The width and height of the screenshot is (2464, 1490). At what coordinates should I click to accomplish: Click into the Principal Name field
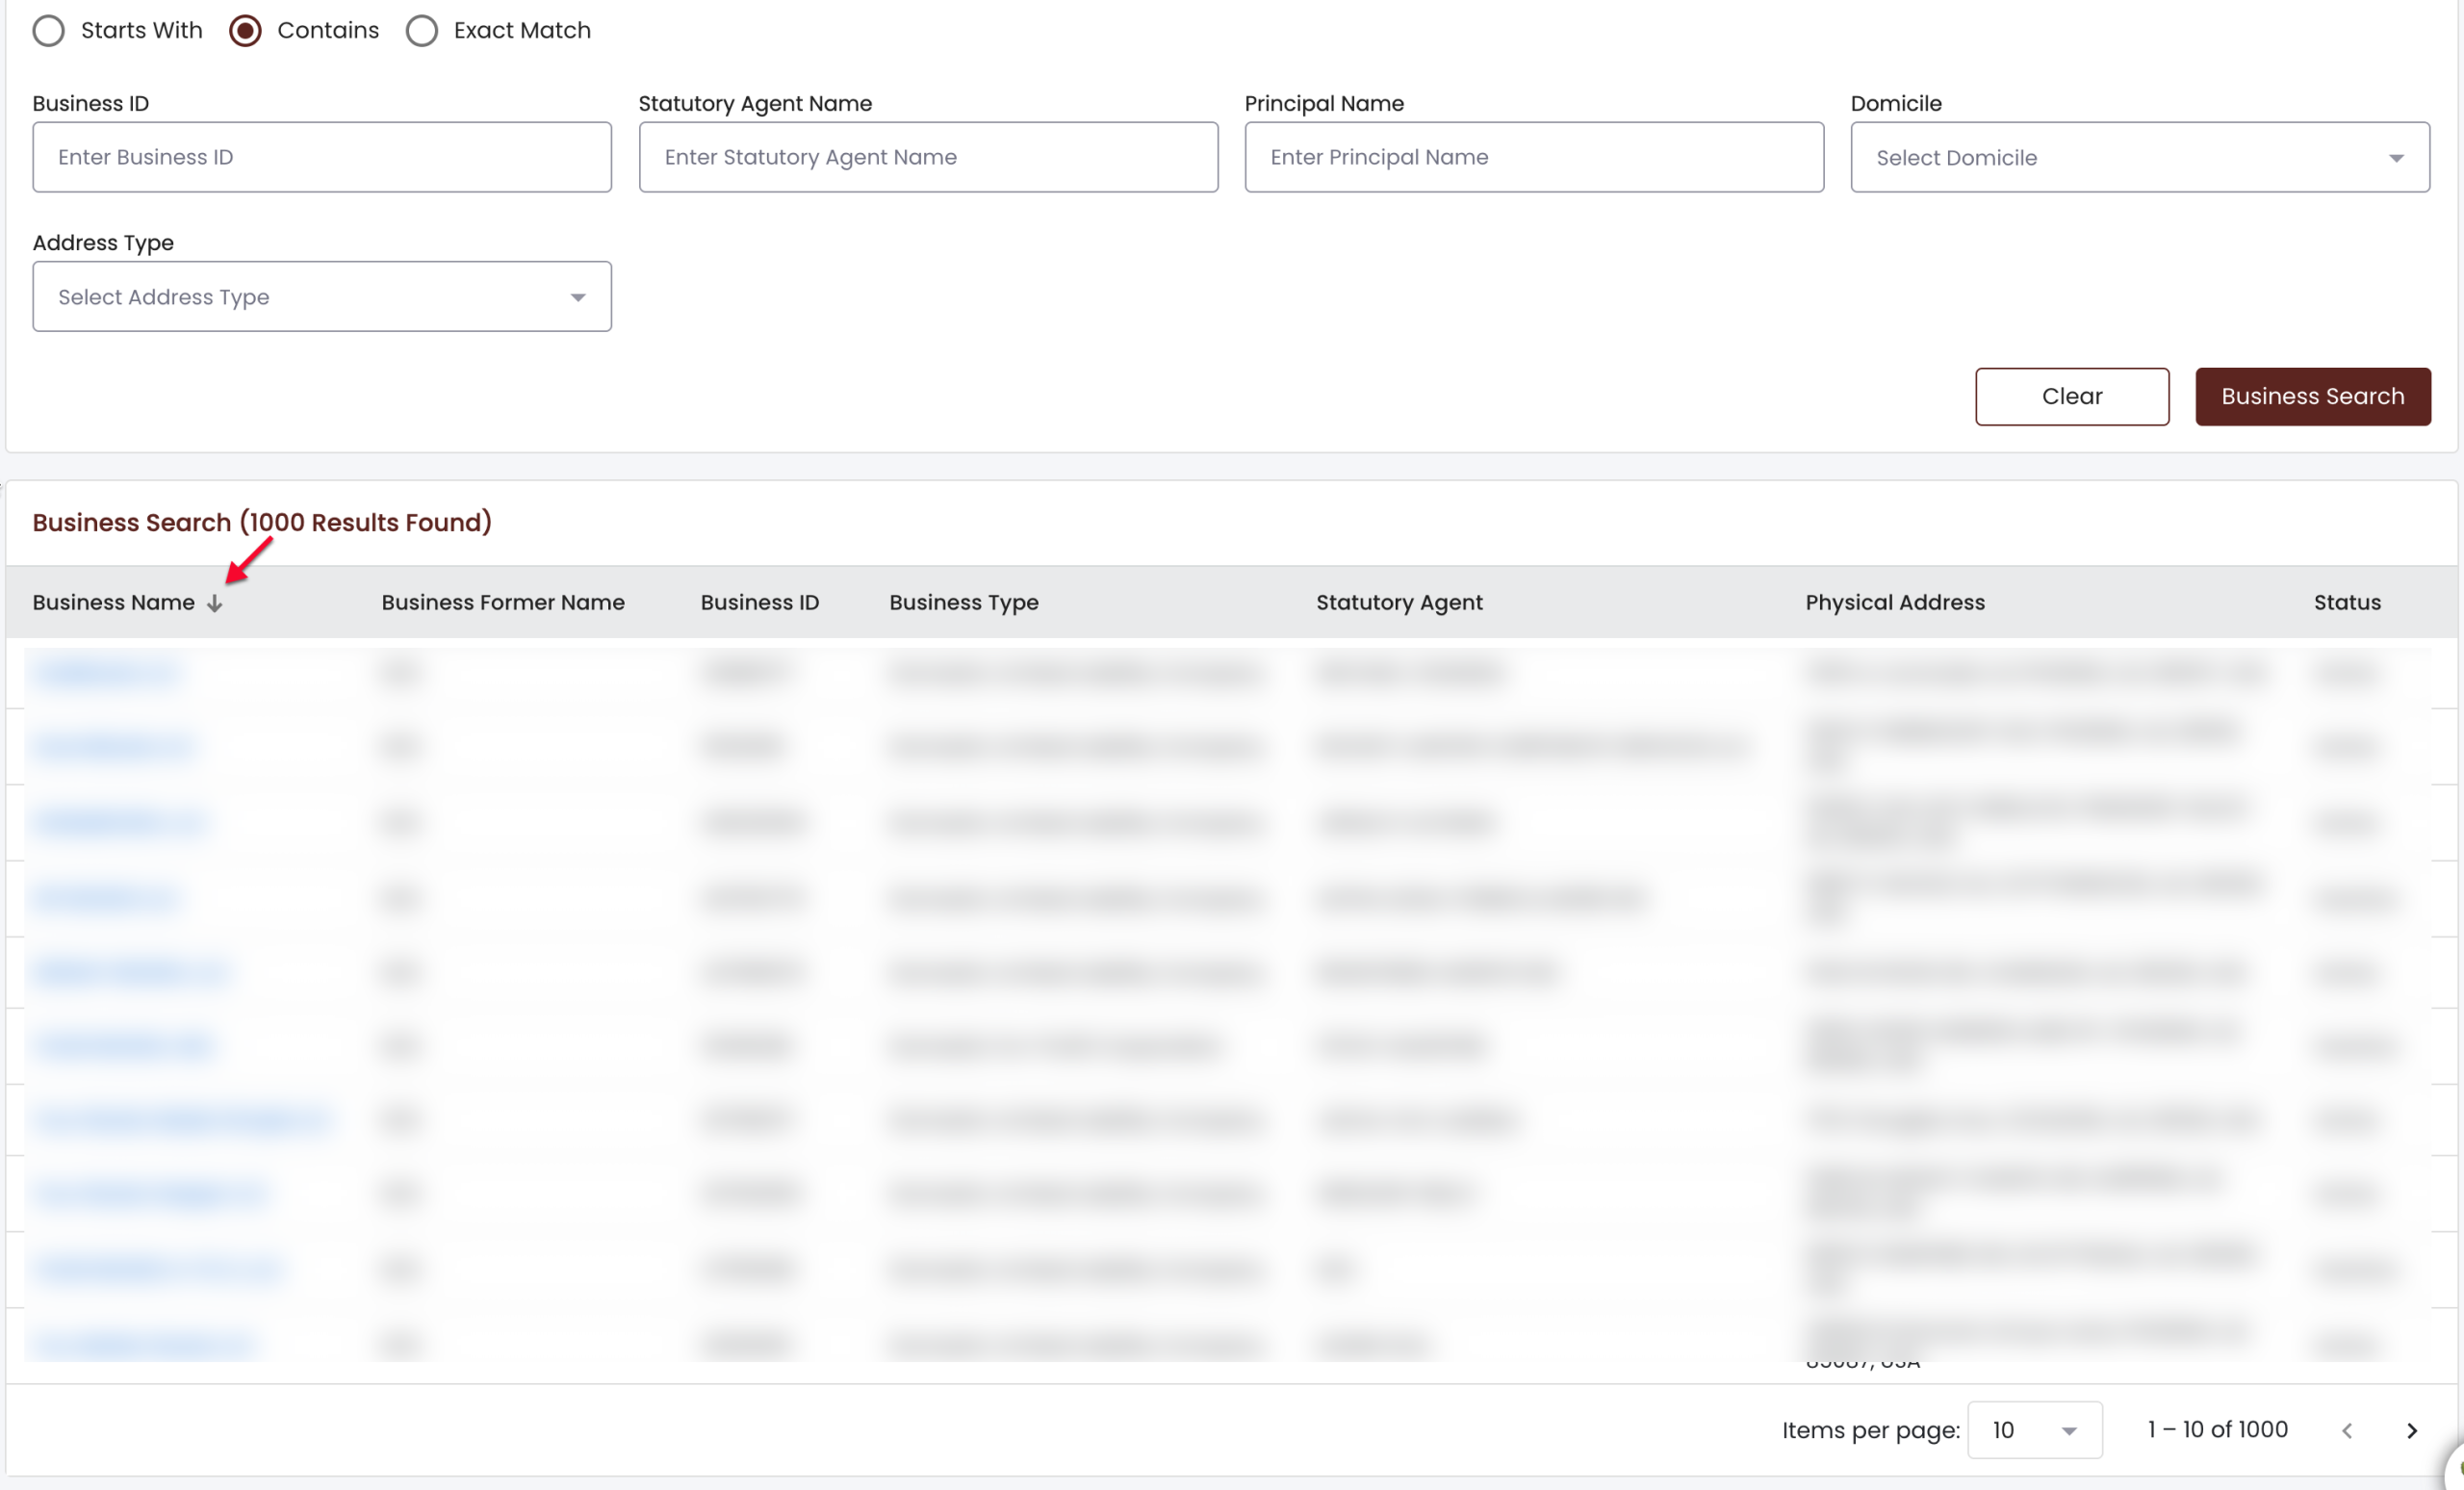point(1534,157)
